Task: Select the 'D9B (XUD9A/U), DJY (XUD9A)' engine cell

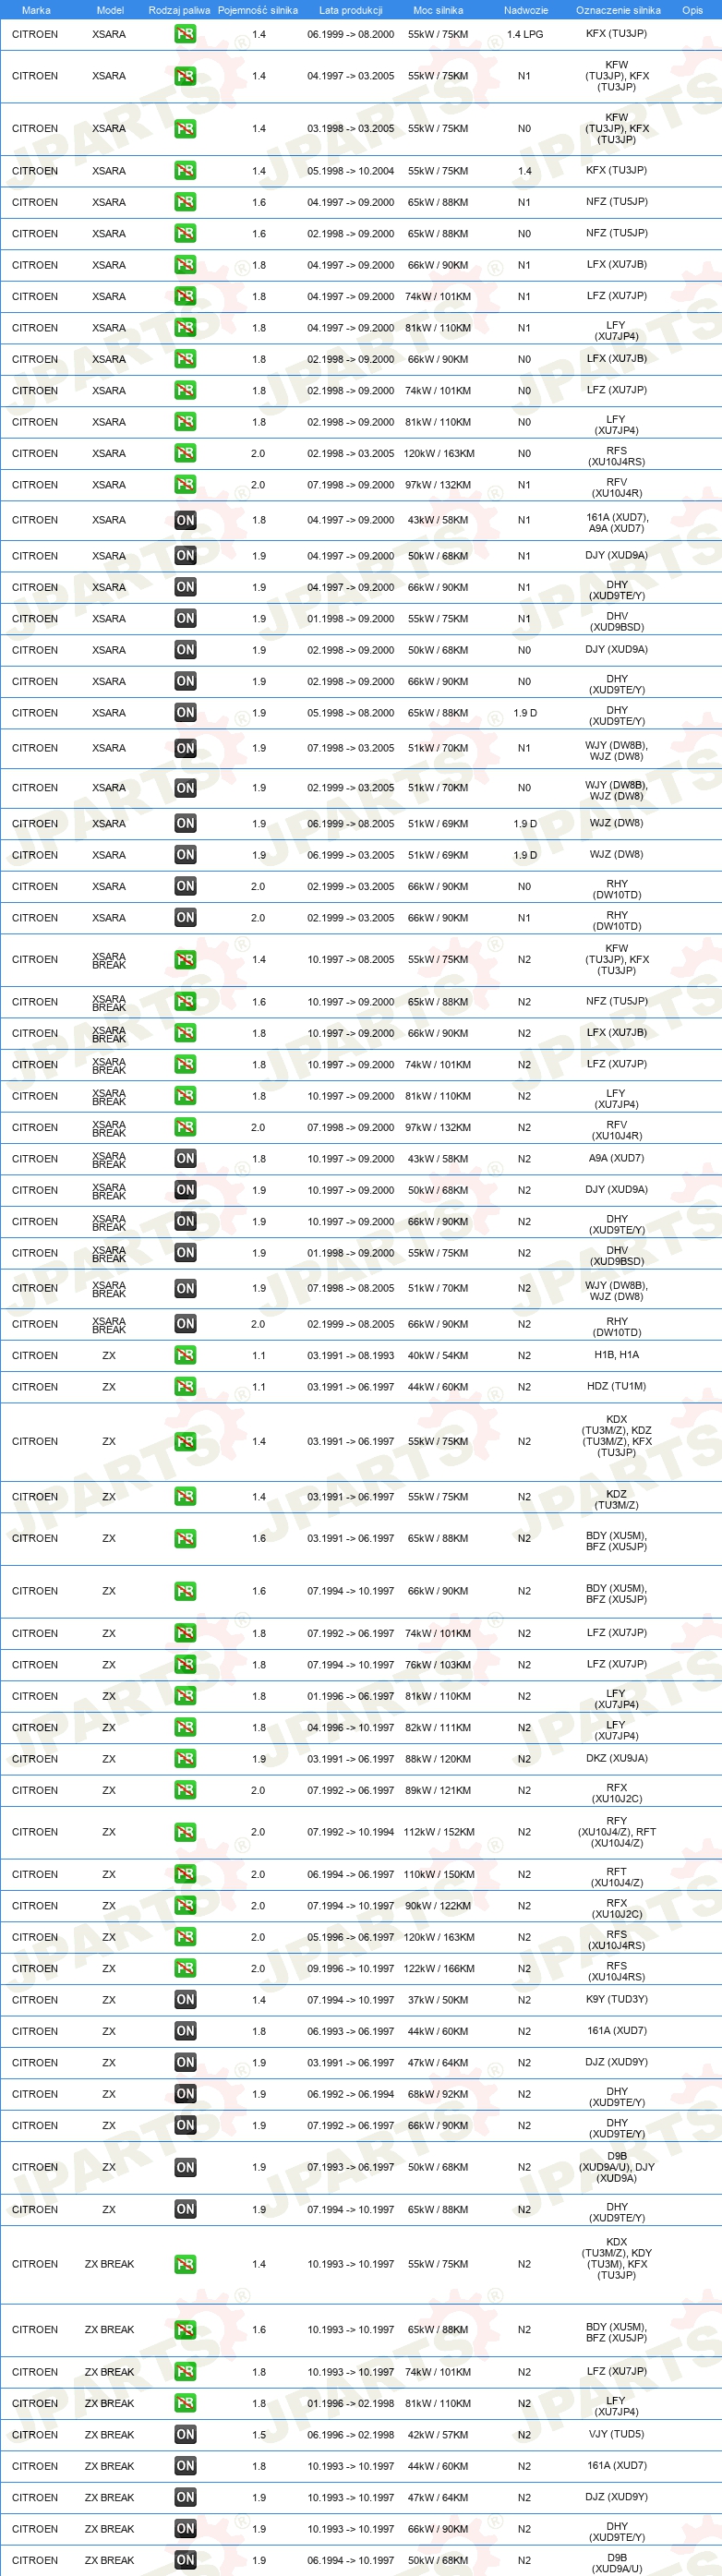Action: [617, 2167]
